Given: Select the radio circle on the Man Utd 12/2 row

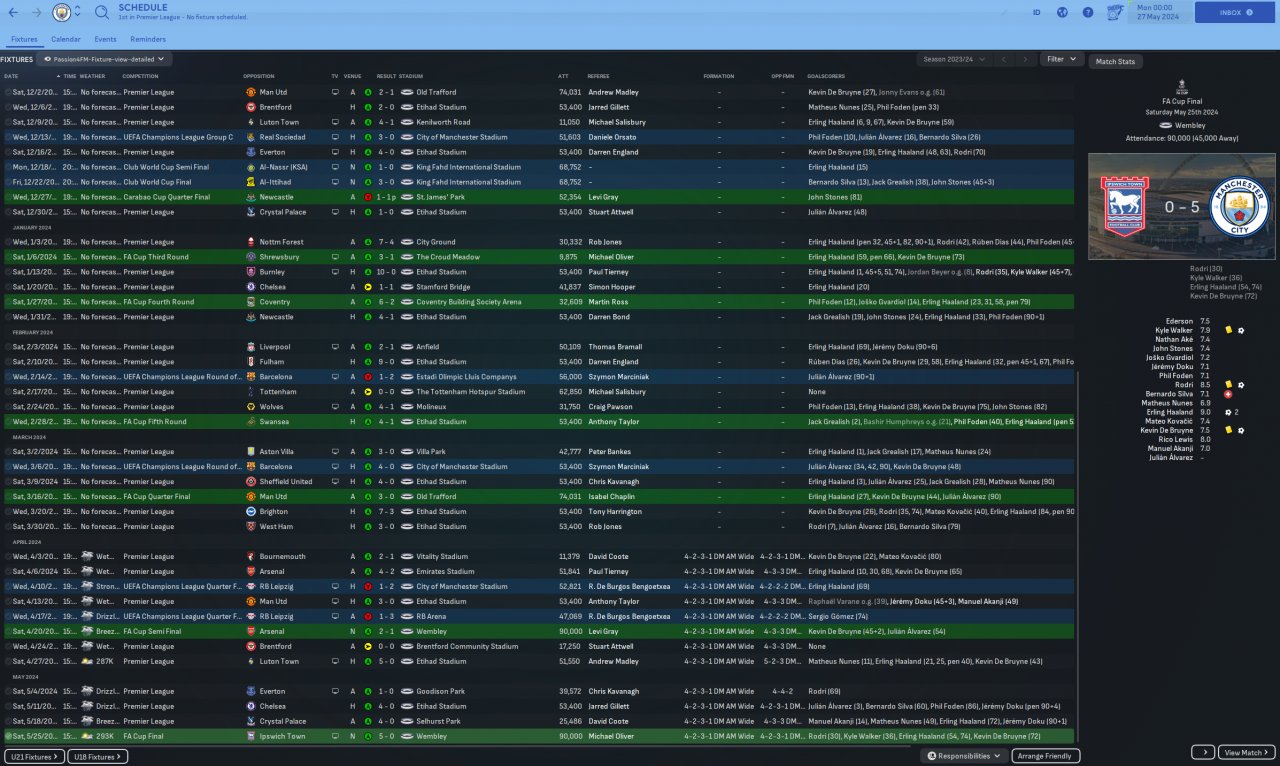Looking at the screenshot, I should click(x=8, y=92).
